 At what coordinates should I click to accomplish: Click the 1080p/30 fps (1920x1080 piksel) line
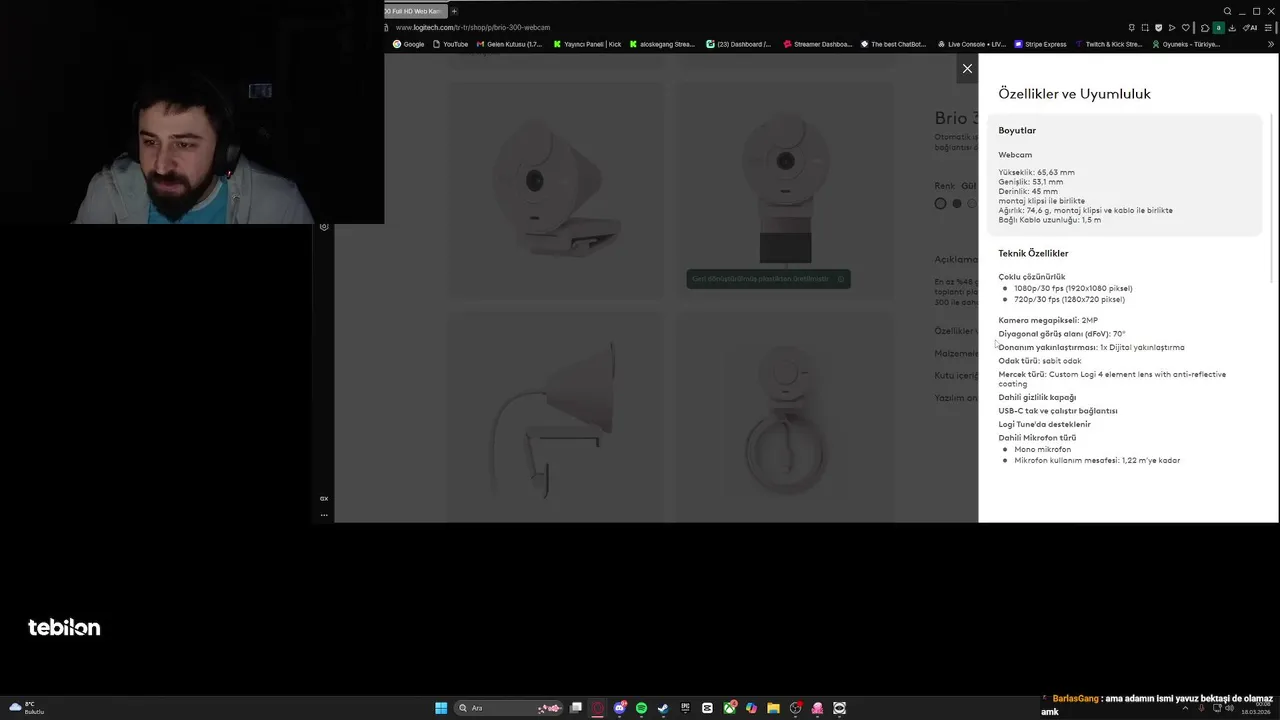click(1073, 288)
